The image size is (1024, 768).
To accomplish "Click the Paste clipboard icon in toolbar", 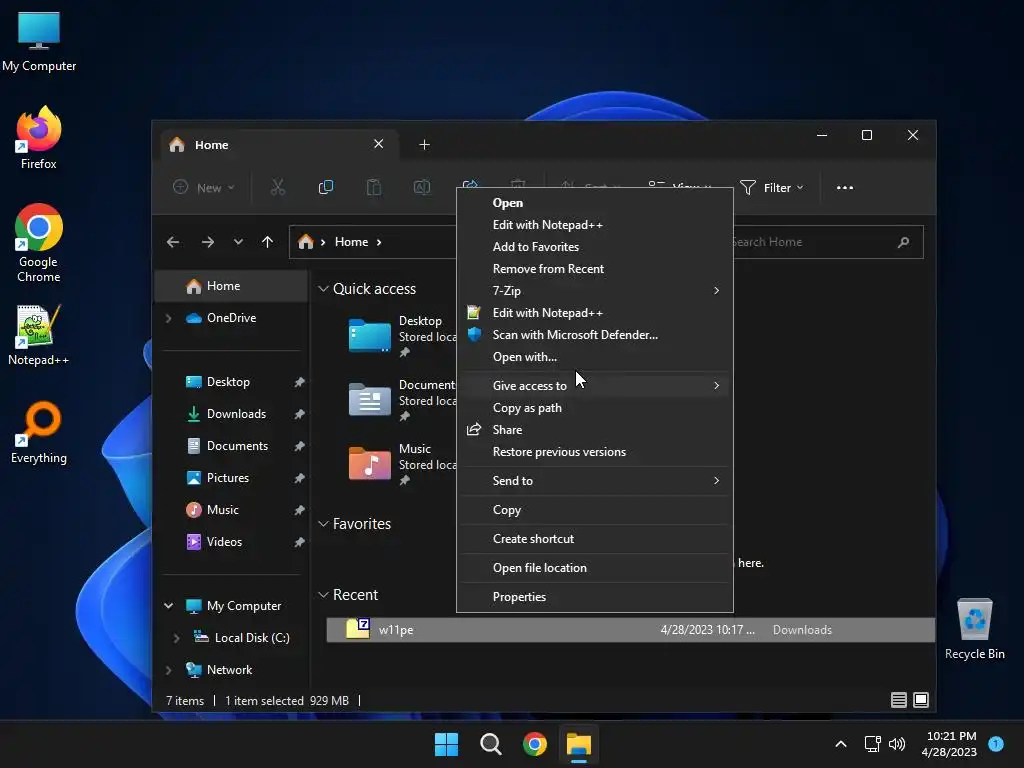I will 374,187.
